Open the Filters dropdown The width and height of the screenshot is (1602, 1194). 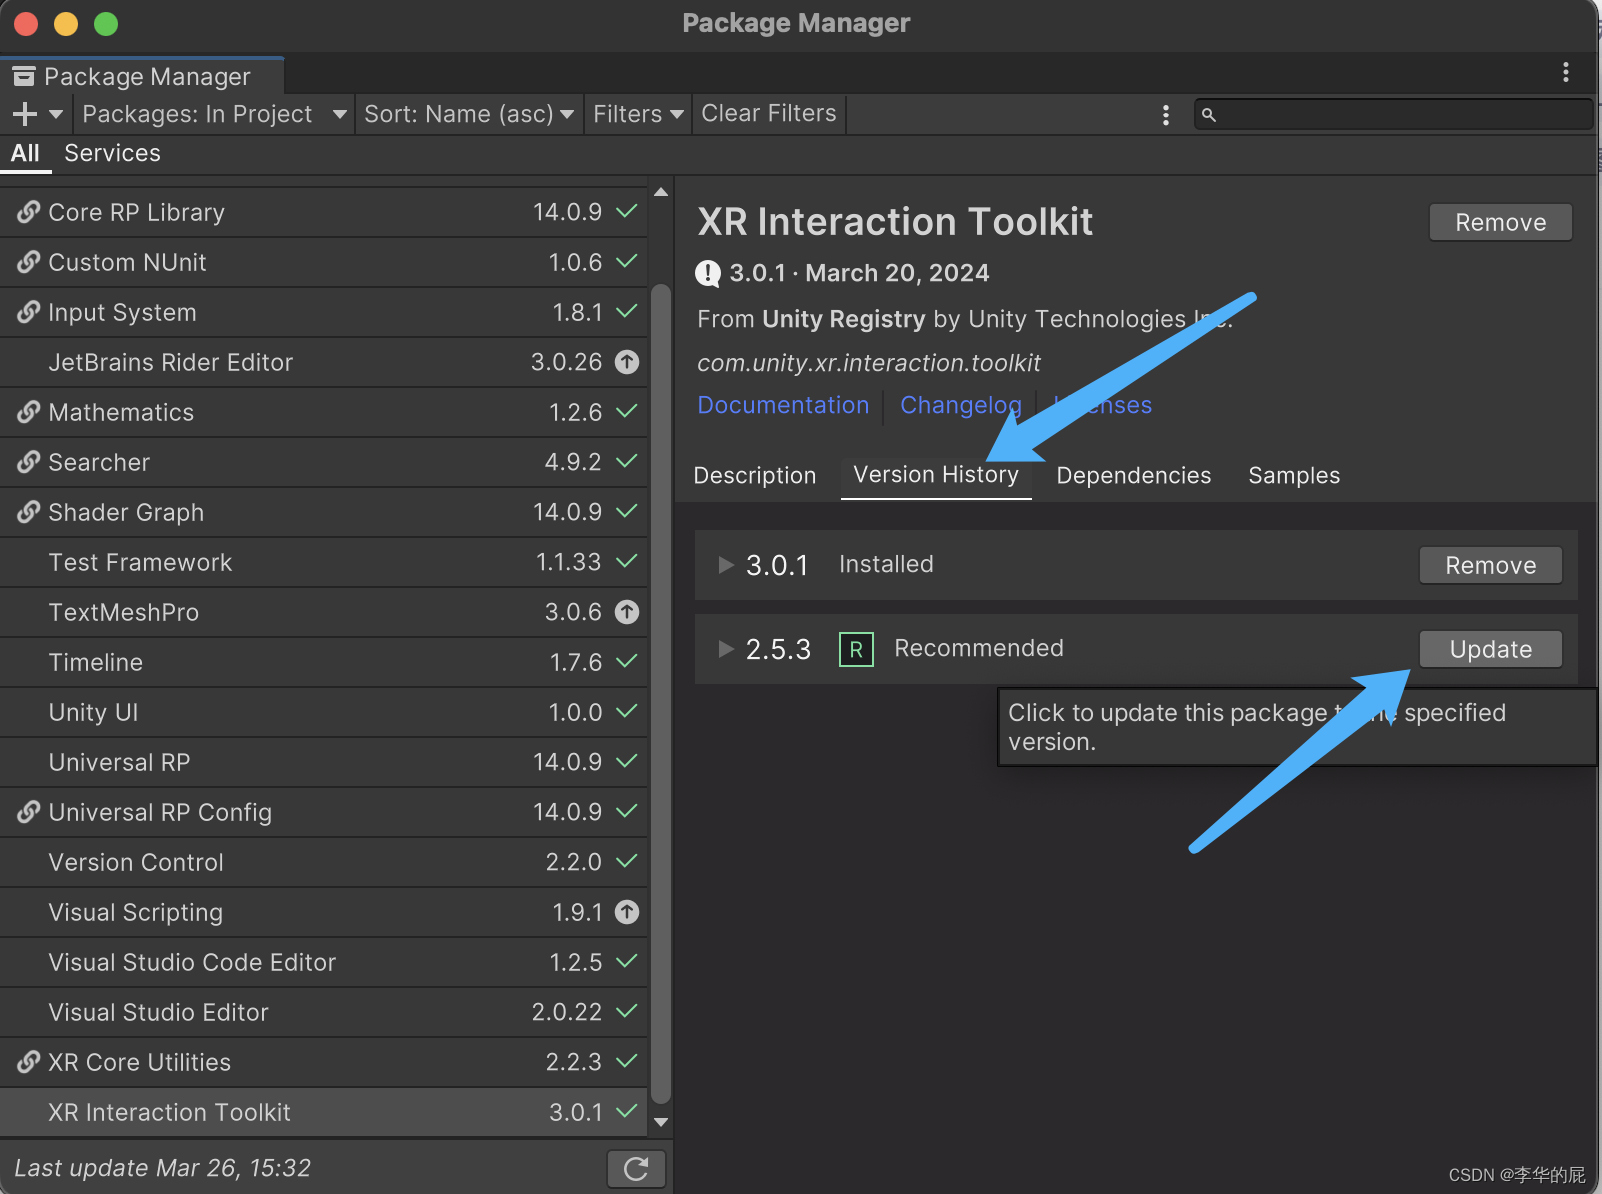point(638,114)
